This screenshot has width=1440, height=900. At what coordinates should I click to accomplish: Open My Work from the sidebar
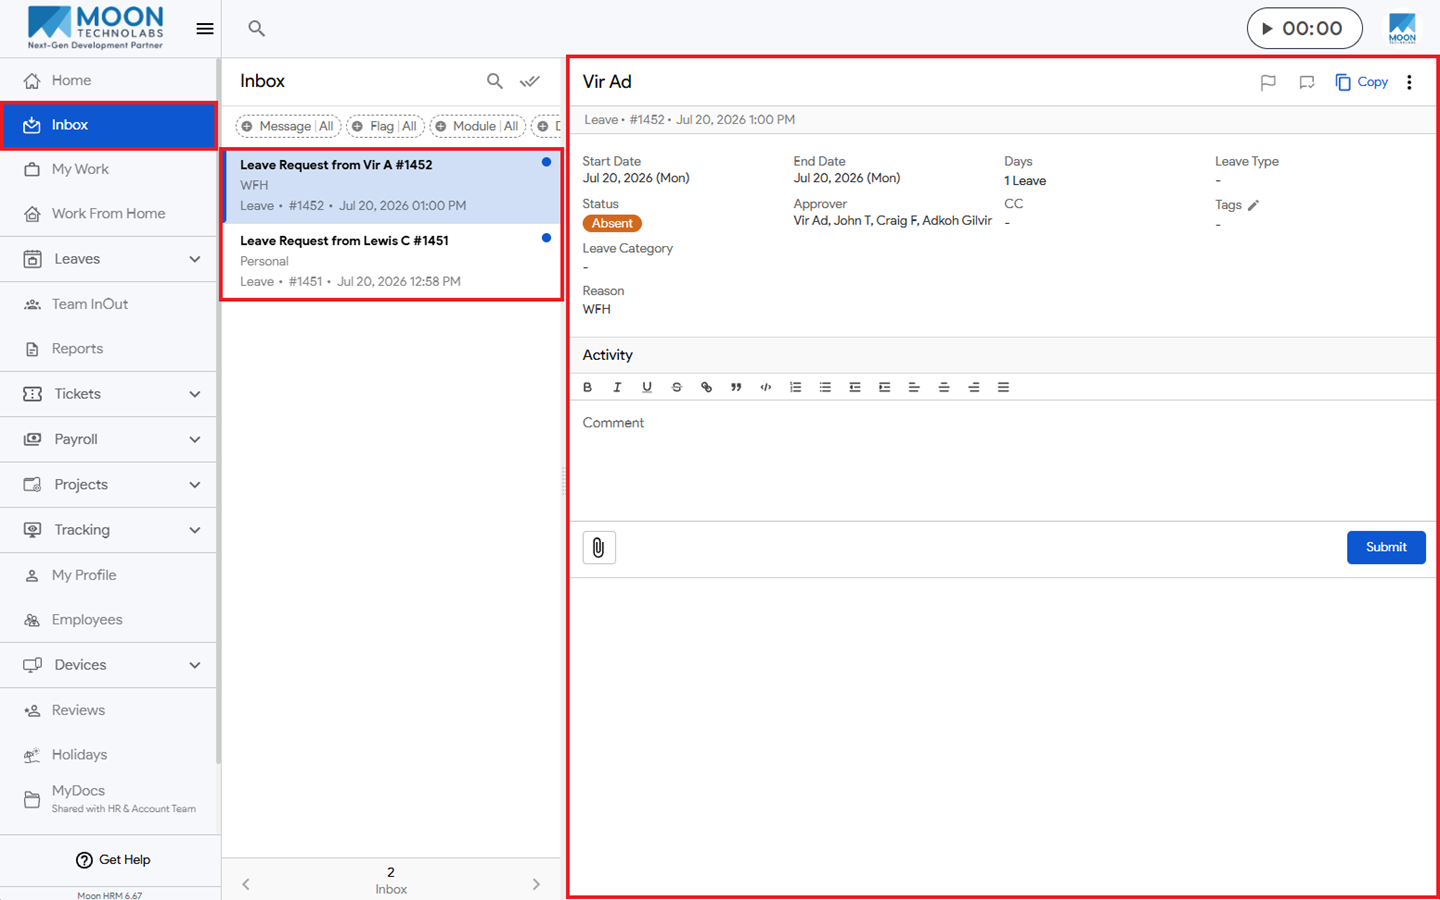pyautogui.click(x=108, y=169)
